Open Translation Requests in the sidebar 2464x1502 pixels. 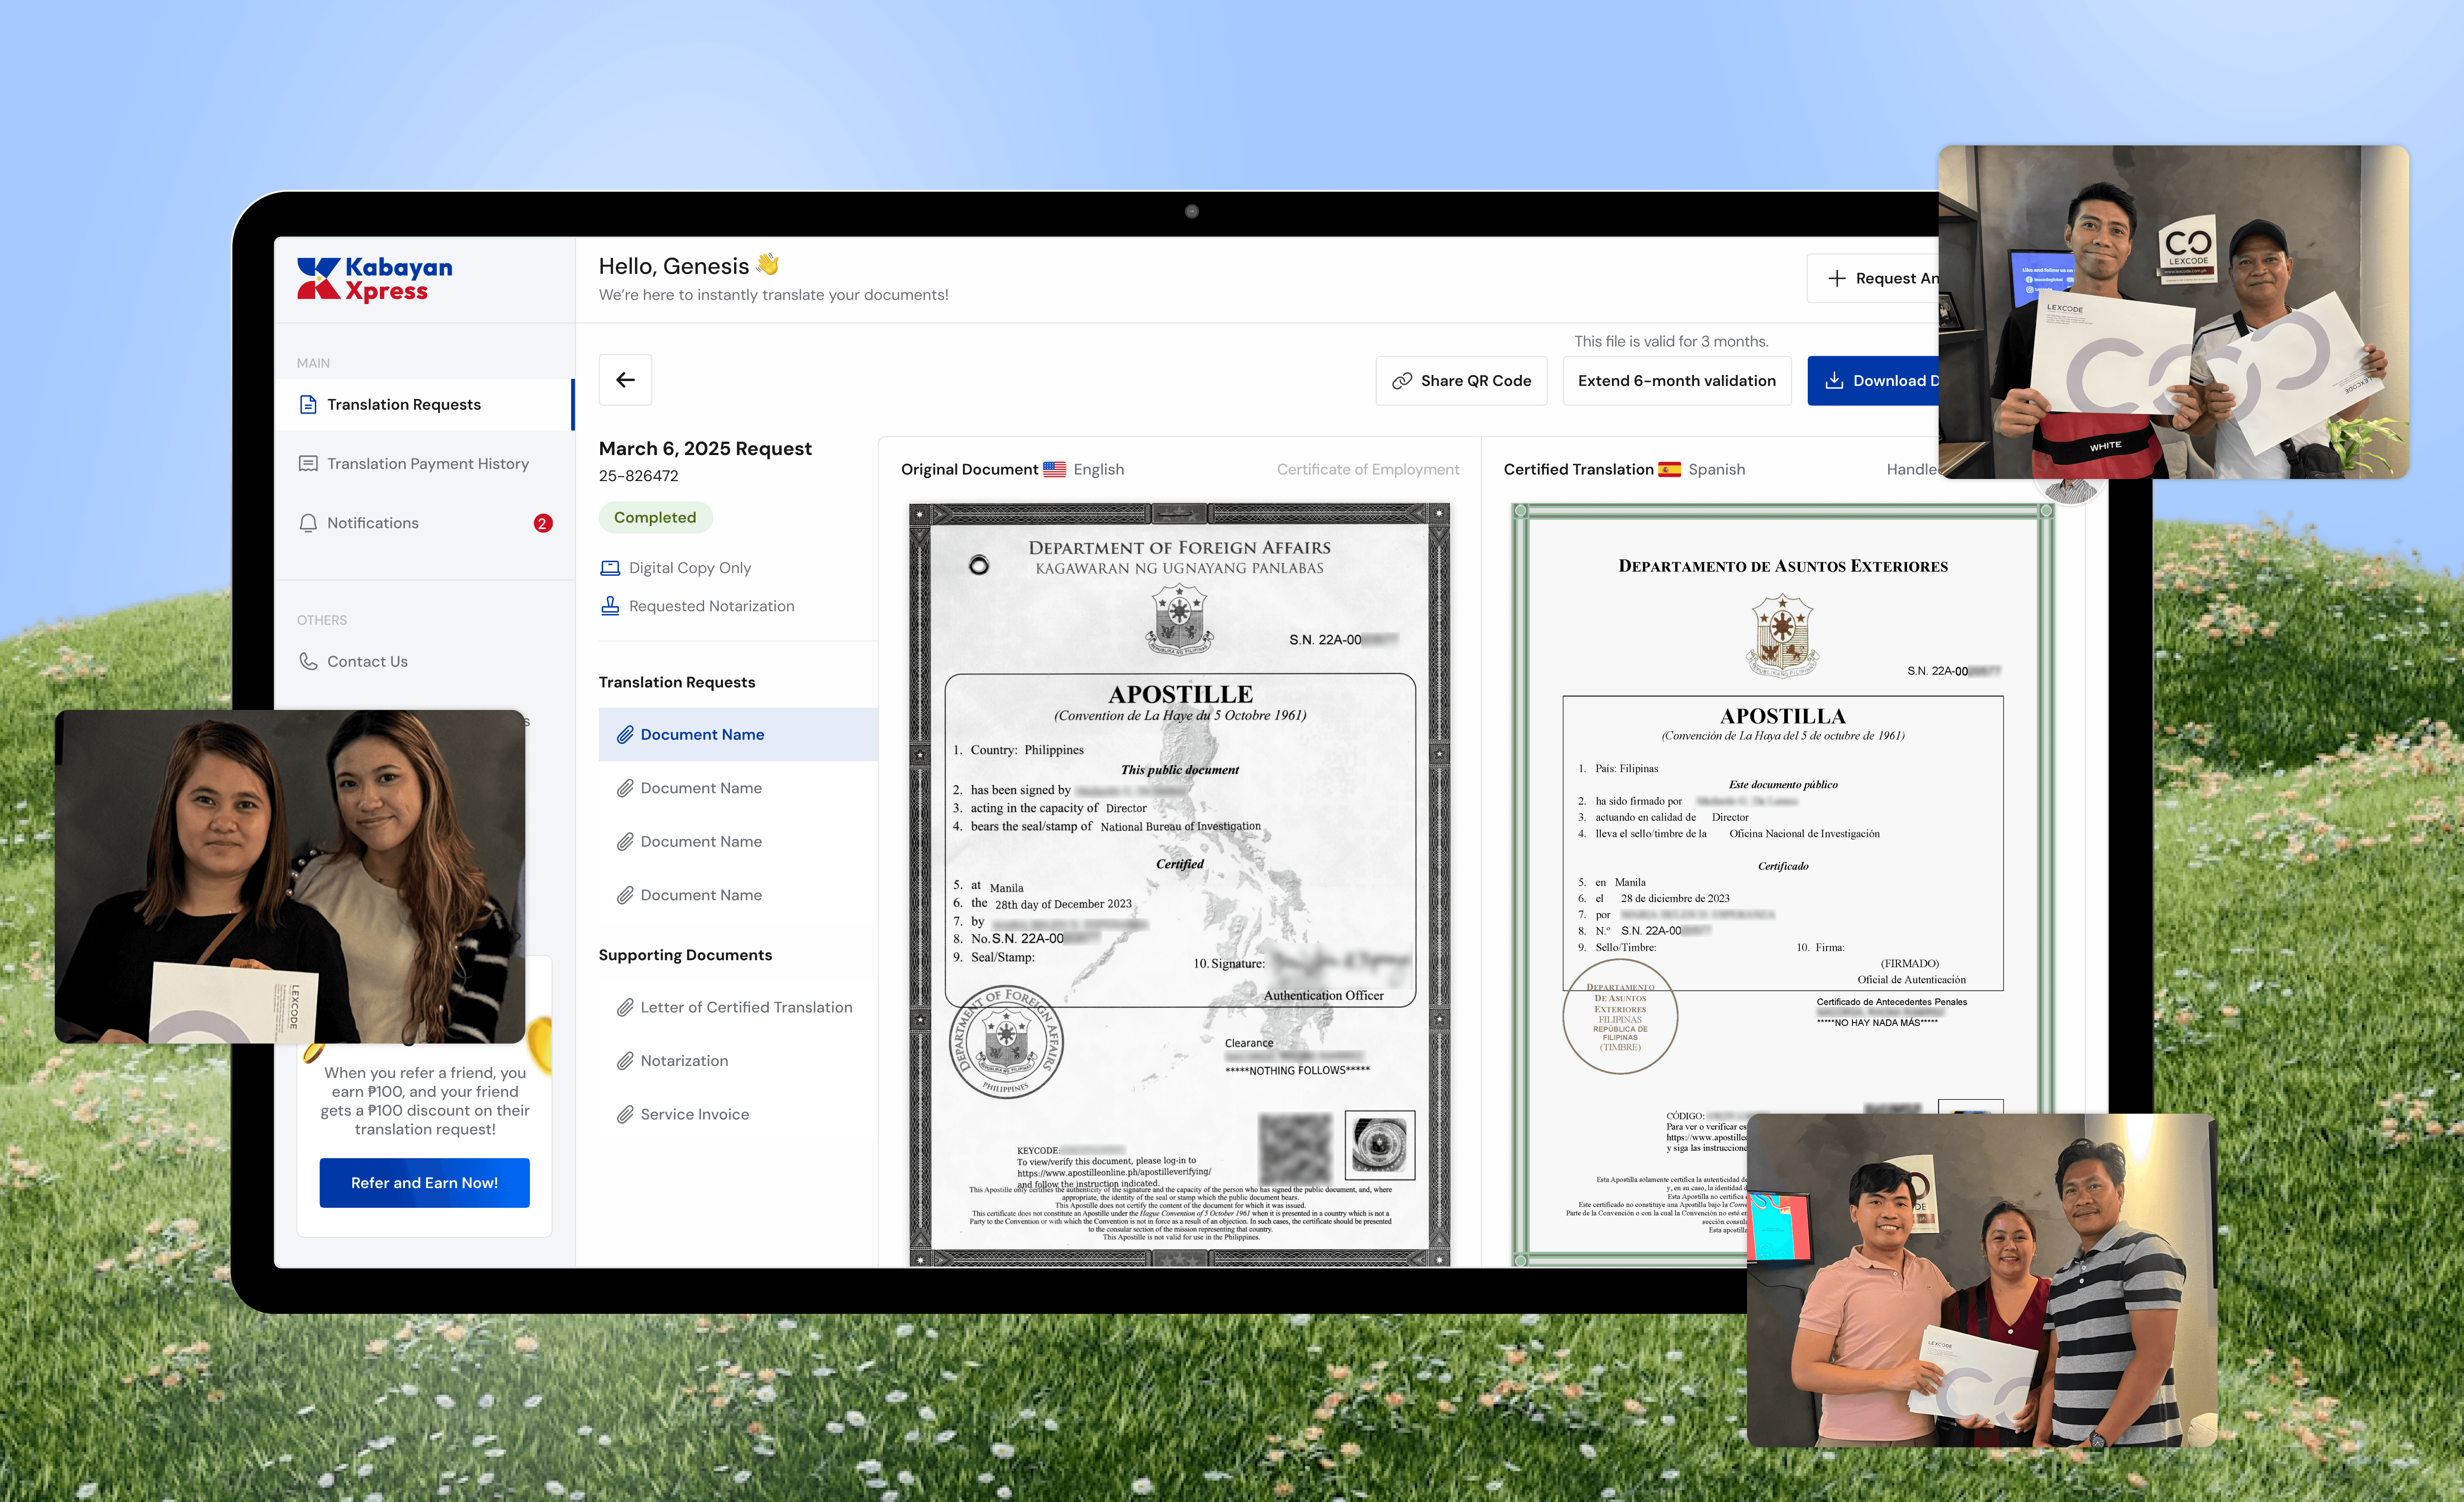click(x=404, y=405)
